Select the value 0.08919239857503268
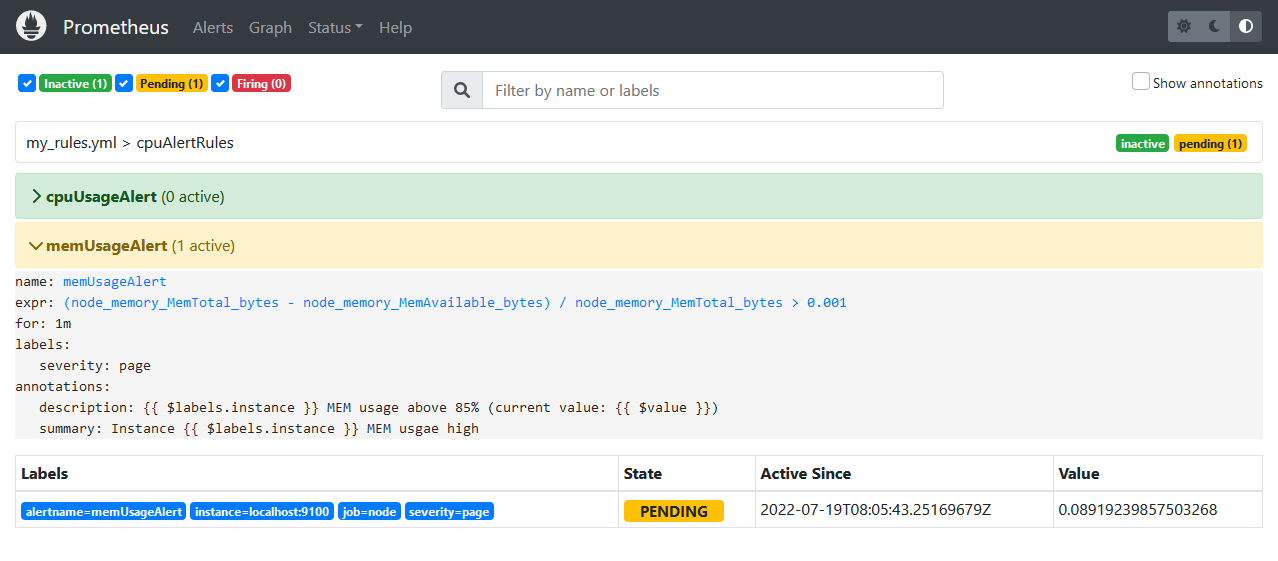Viewport: 1278px width, 561px height. [x=1138, y=510]
